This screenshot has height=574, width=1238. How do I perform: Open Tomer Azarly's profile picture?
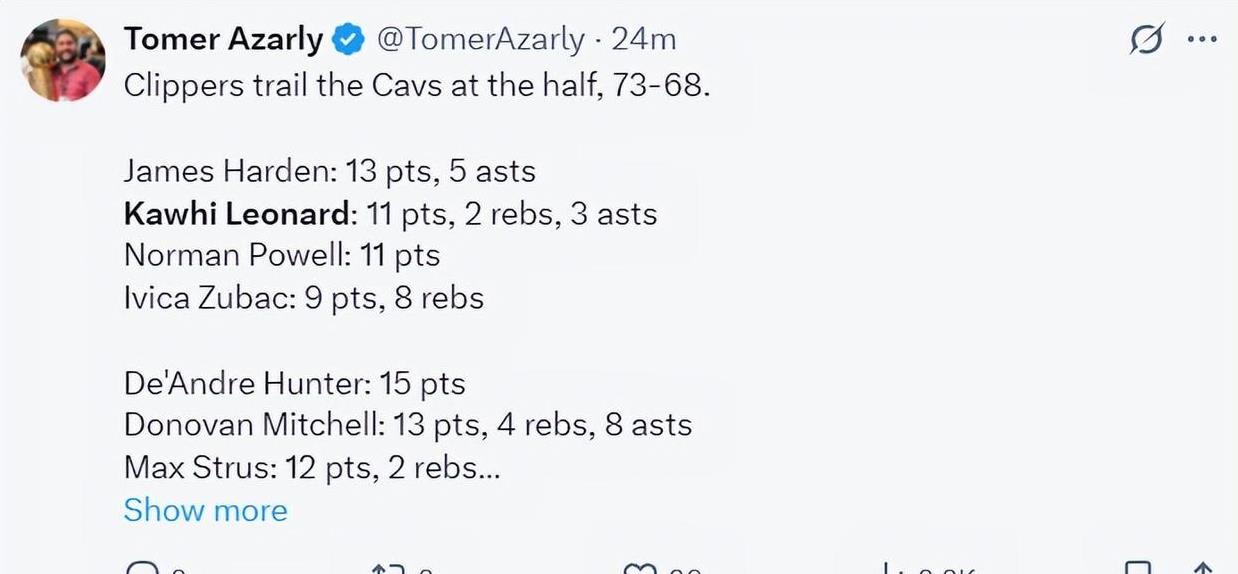(63, 60)
